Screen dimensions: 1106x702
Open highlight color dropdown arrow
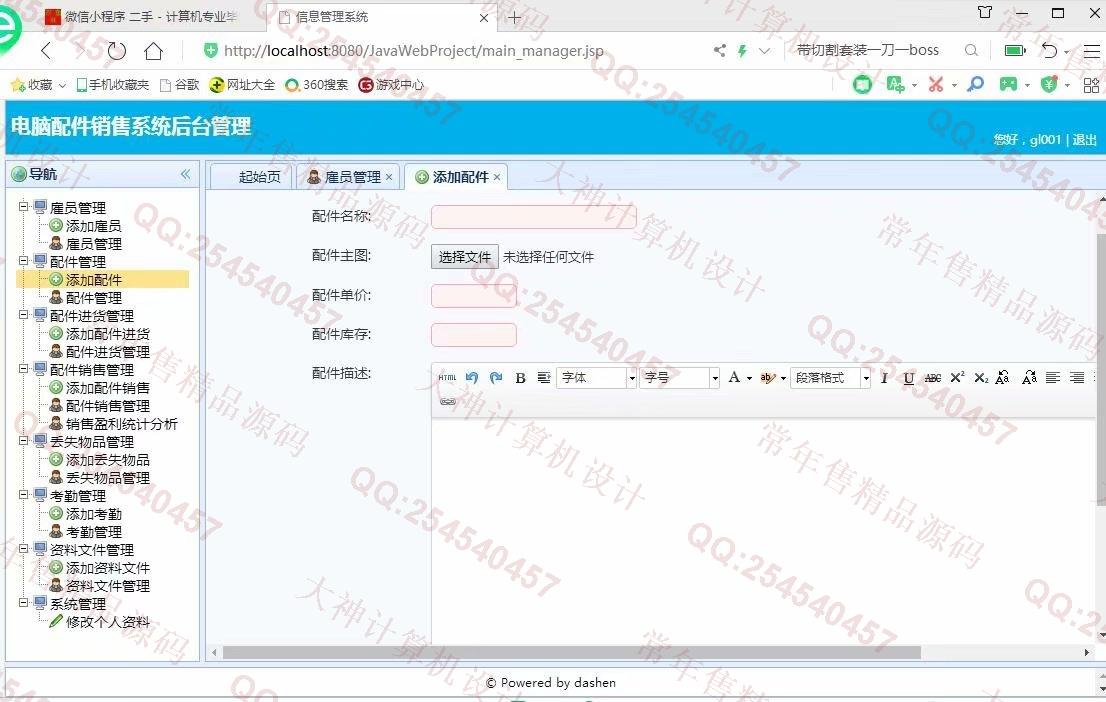click(x=783, y=378)
